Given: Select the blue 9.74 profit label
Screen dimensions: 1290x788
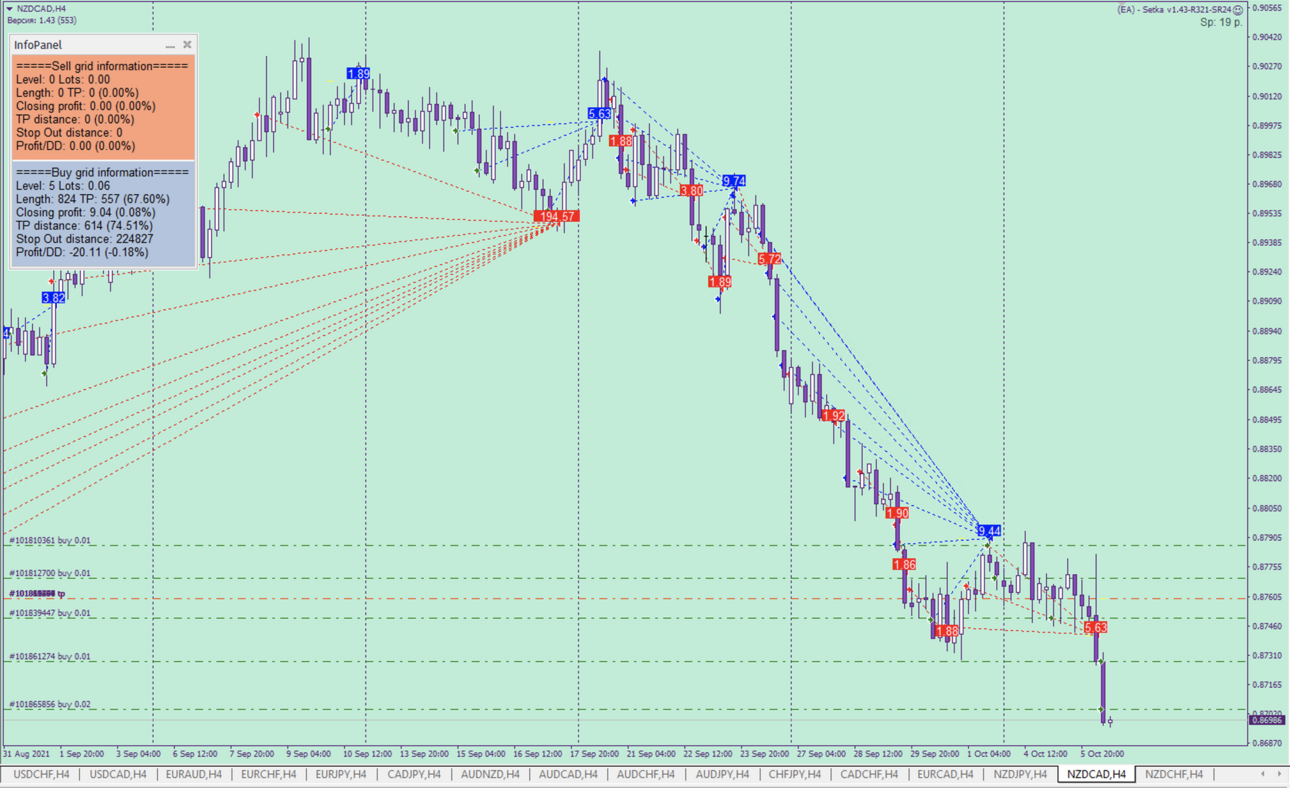Looking at the screenshot, I should (x=734, y=181).
